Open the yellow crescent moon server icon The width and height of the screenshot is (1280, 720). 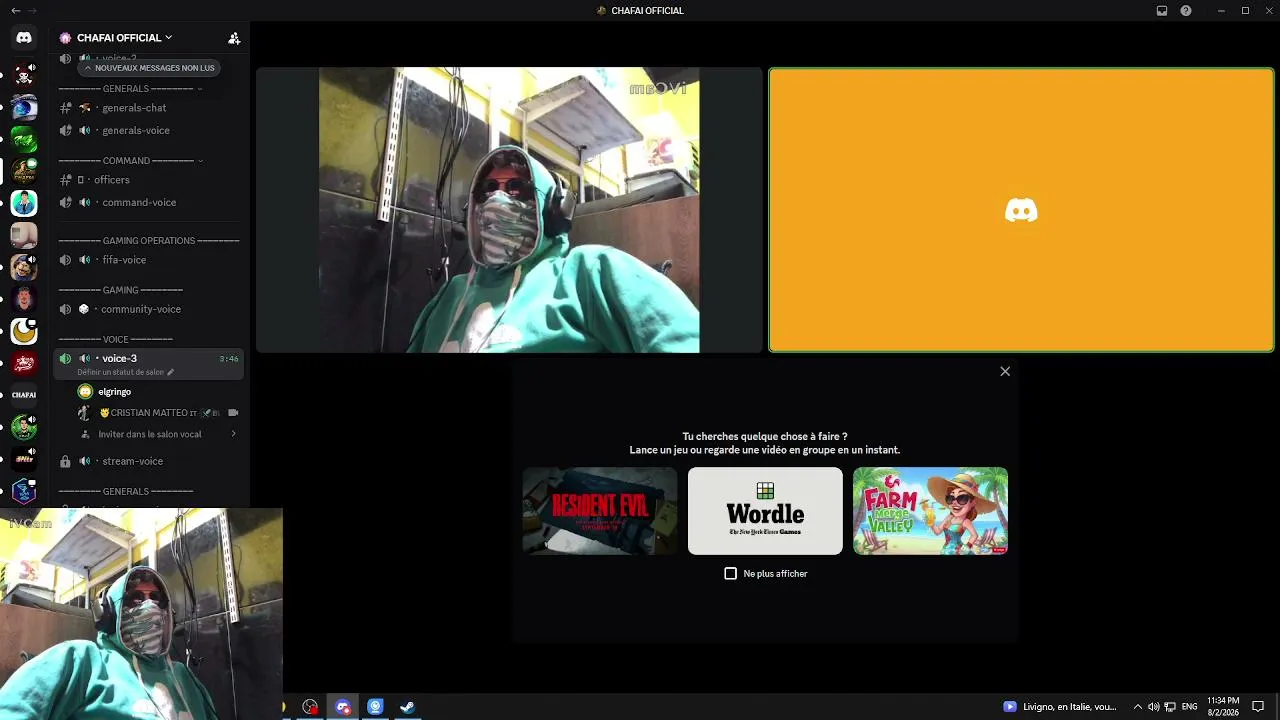pyautogui.click(x=24, y=332)
